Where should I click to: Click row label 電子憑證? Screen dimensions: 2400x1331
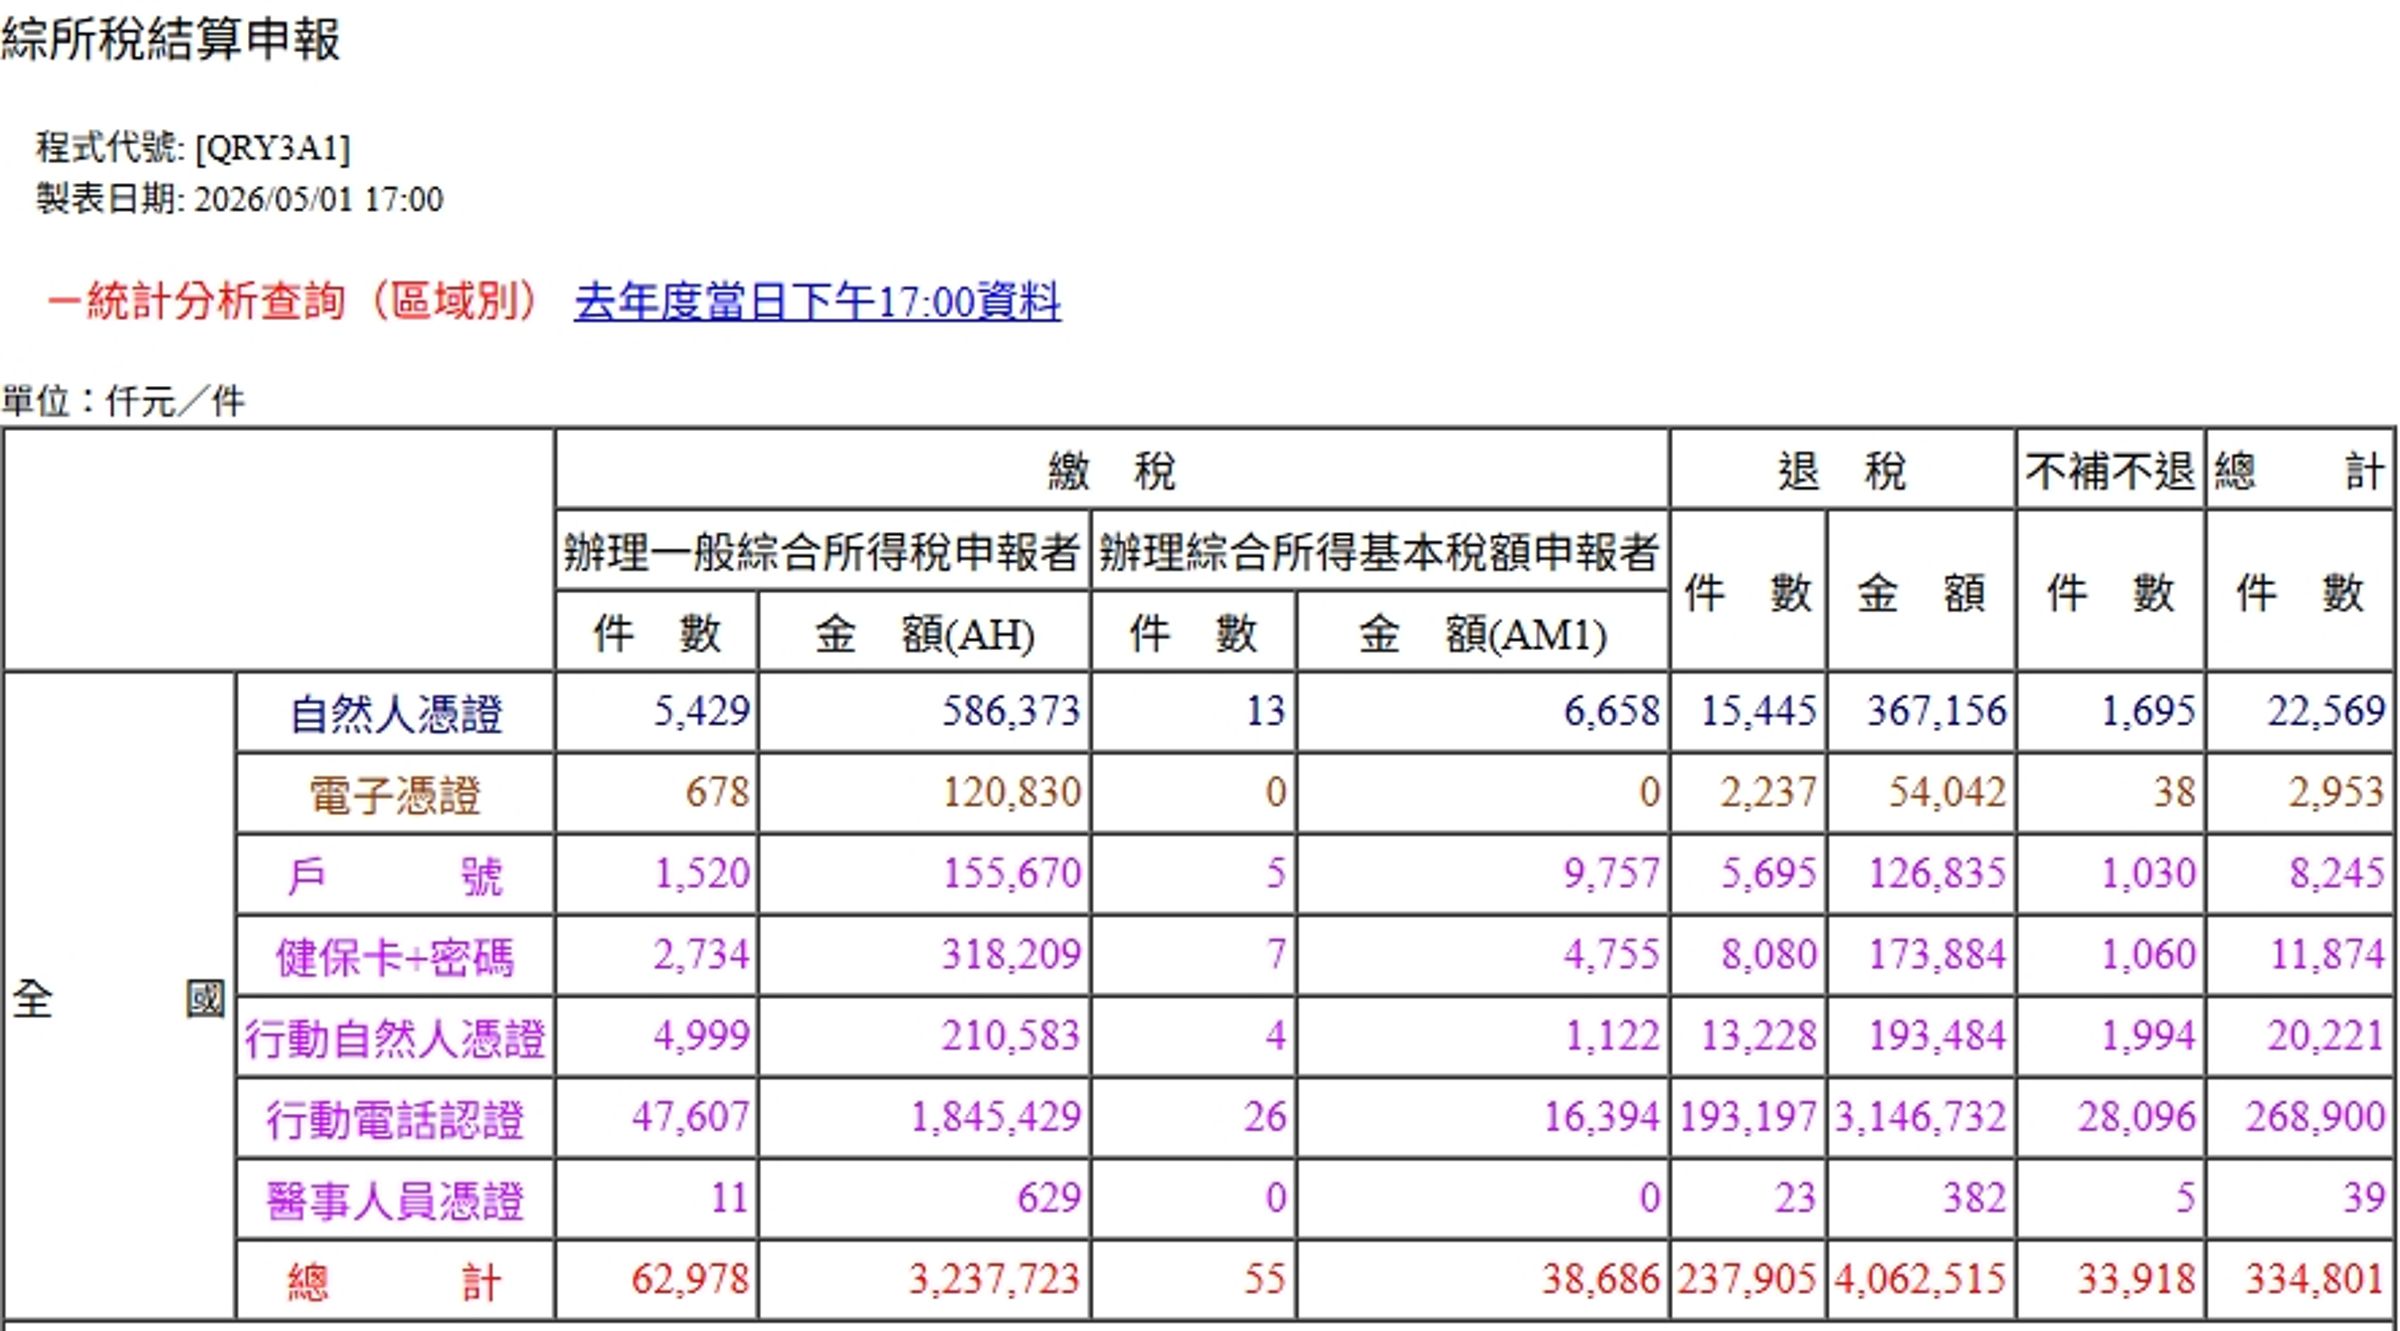[395, 795]
